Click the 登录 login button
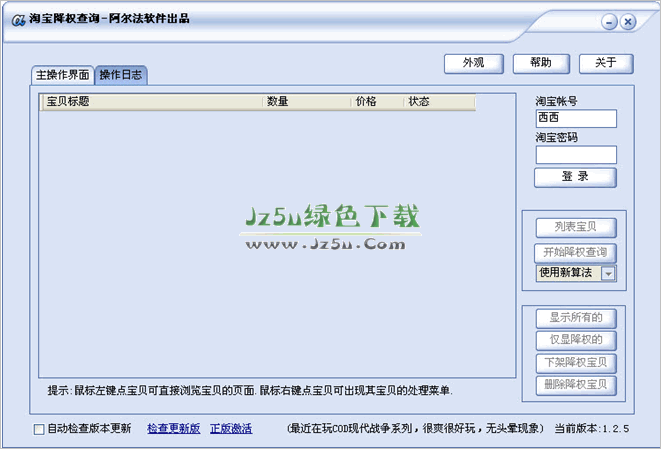The width and height of the screenshot is (661, 449). pyautogui.click(x=575, y=177)
